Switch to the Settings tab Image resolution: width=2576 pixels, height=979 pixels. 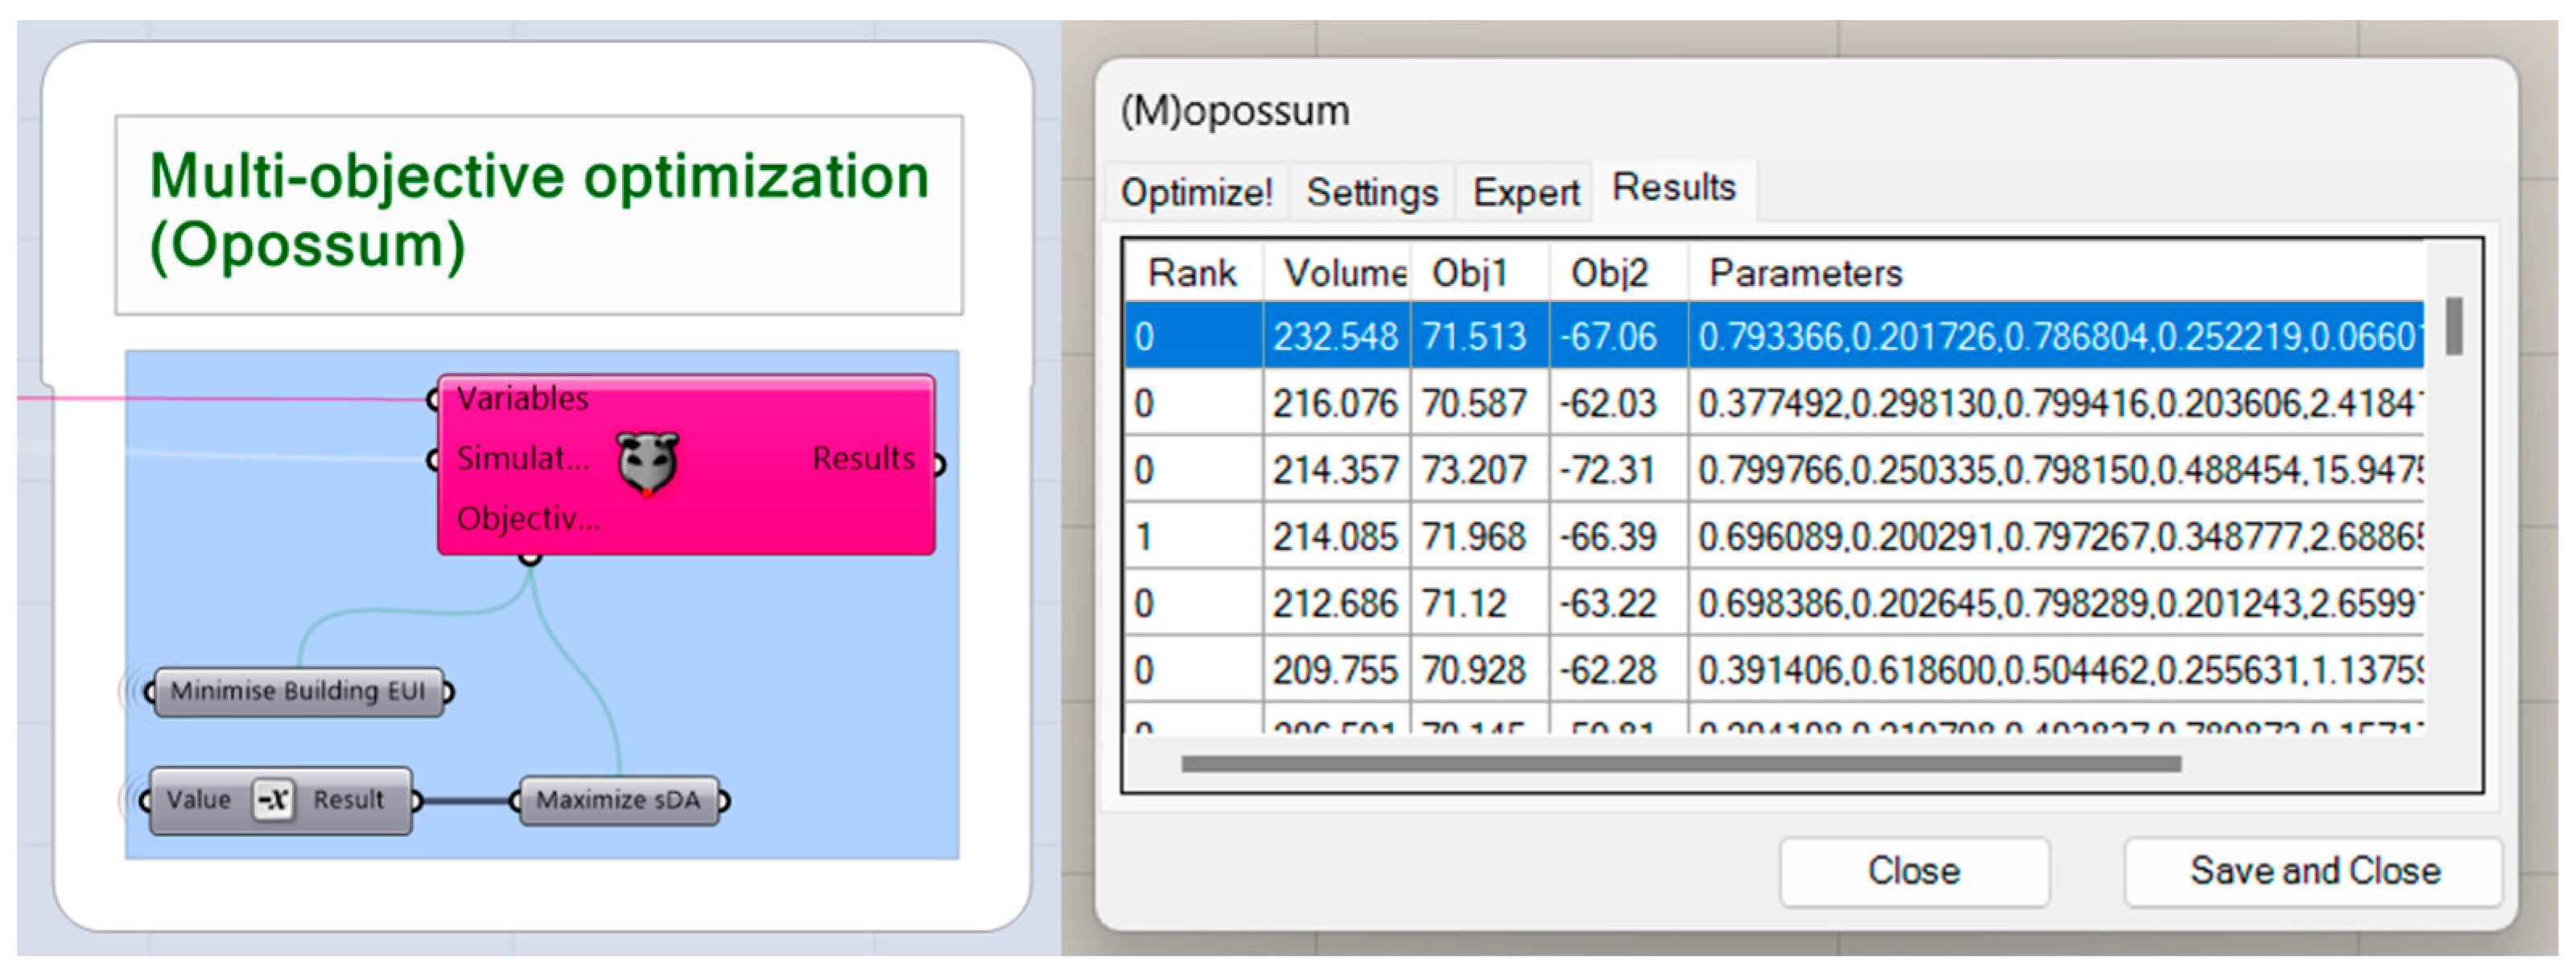[1372, 192]
